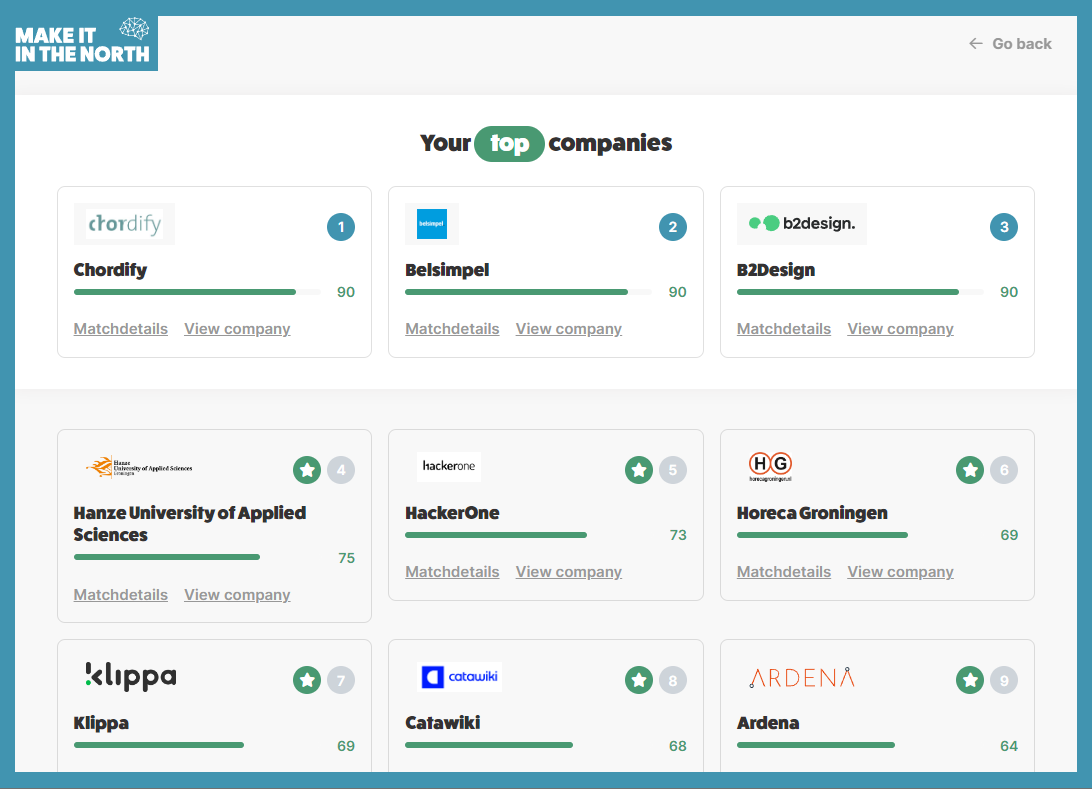Toggle favorite star for Hanze University

point(307,470)
